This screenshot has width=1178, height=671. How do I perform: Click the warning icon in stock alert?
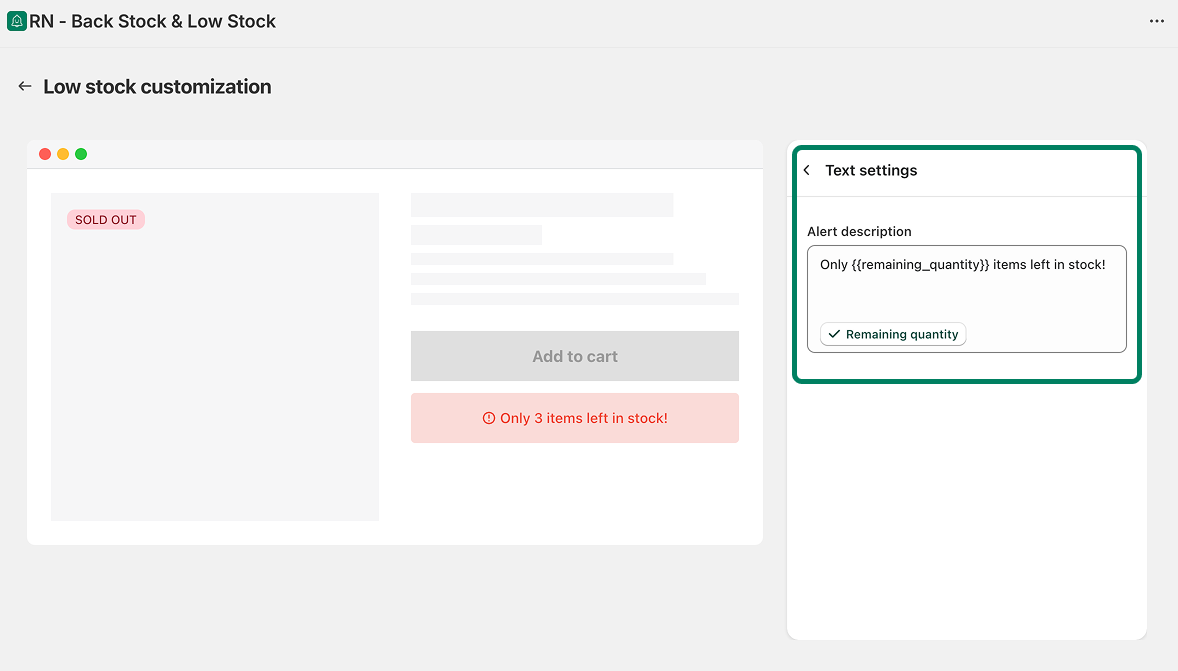pyautogui.click(x=489, y=418)
